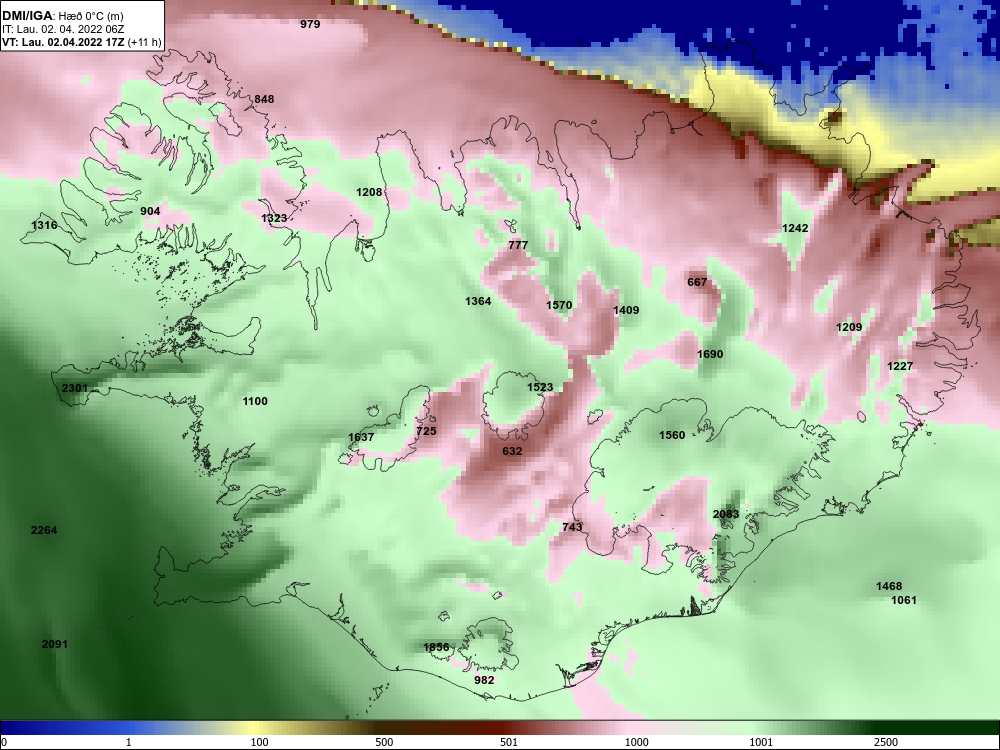
Task: Click the 2264 value over the ocean
Action: (x=44, y=530)
